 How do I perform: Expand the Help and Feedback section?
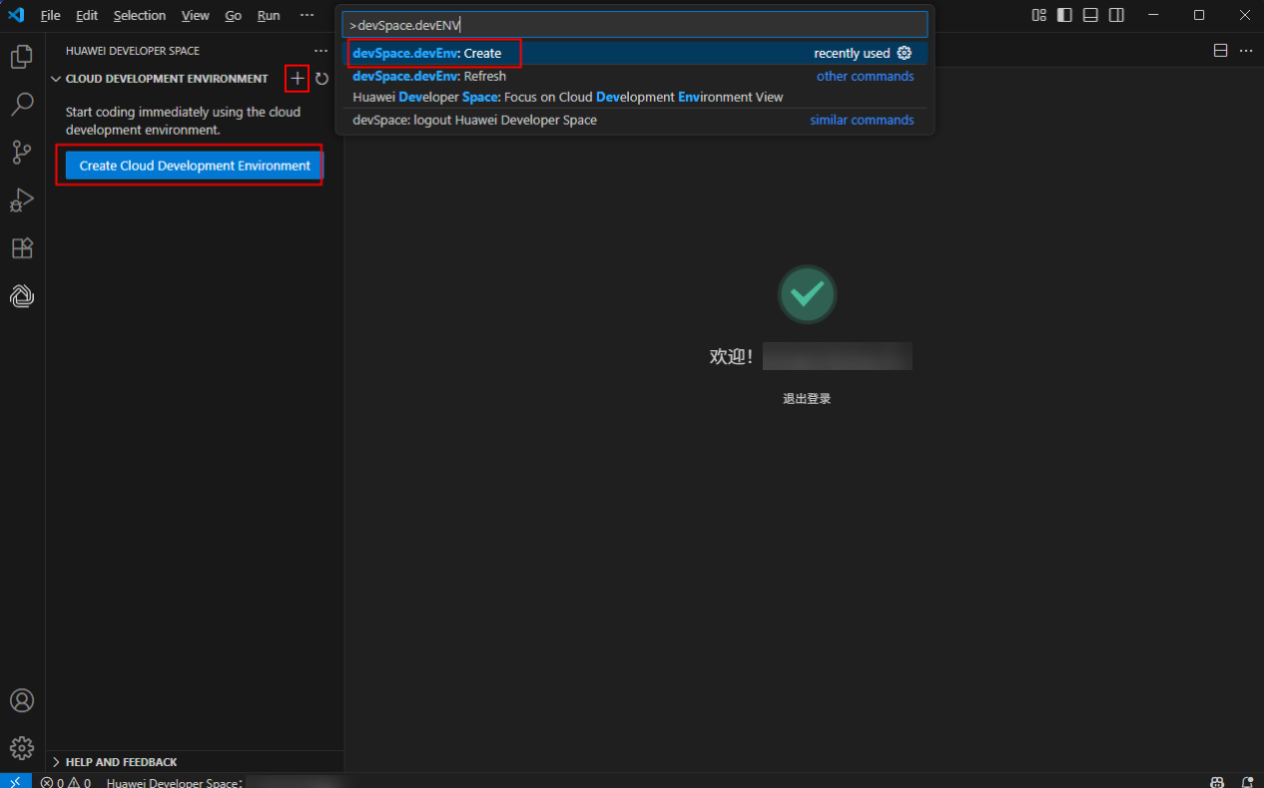tap(56, 762)
